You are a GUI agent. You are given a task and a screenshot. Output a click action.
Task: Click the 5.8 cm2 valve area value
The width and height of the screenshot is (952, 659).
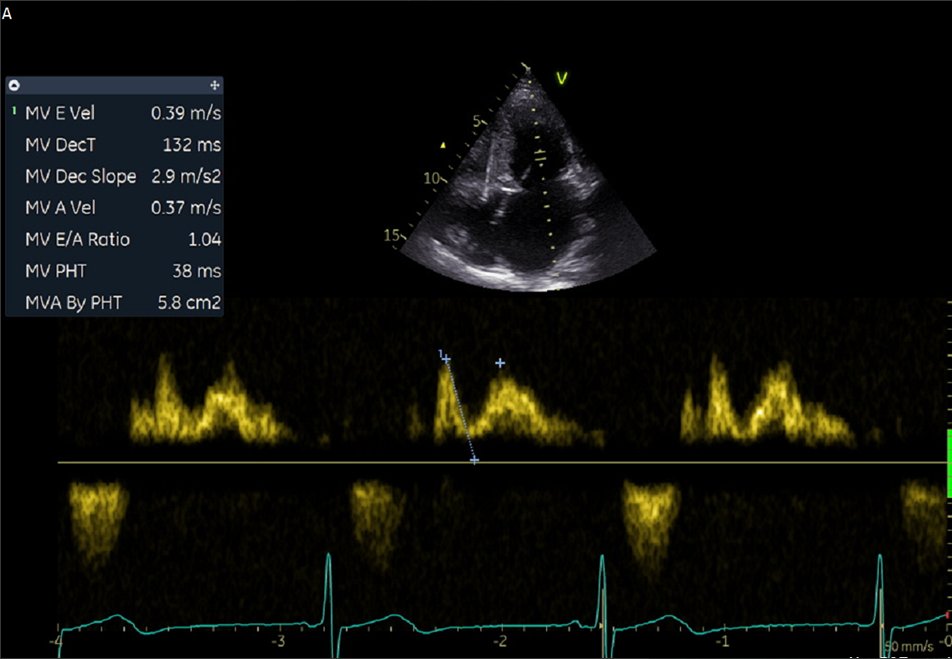point(189,302)
